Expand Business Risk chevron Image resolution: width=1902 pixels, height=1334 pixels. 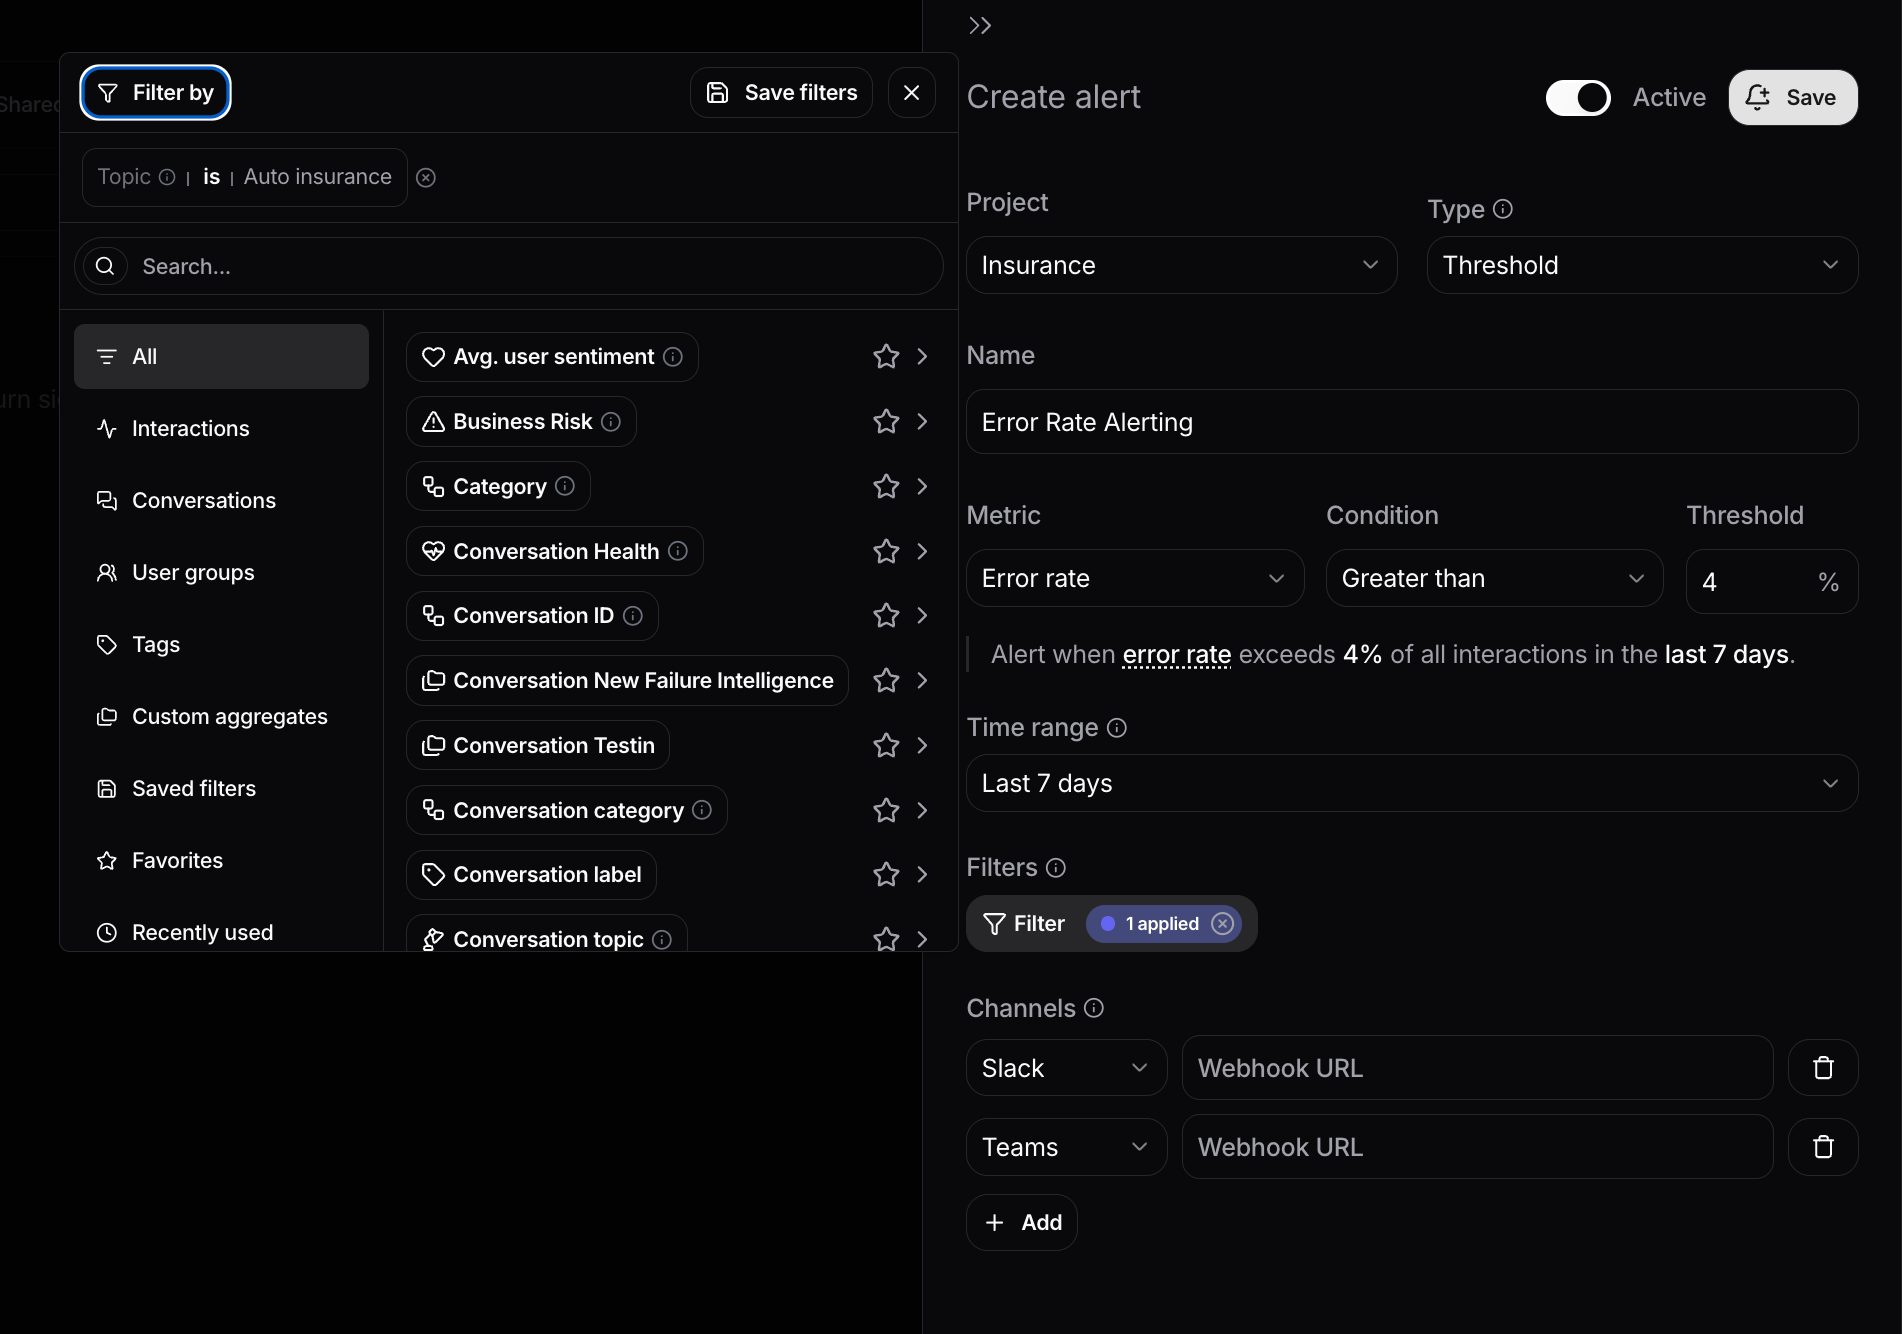(x=922, y=422)
